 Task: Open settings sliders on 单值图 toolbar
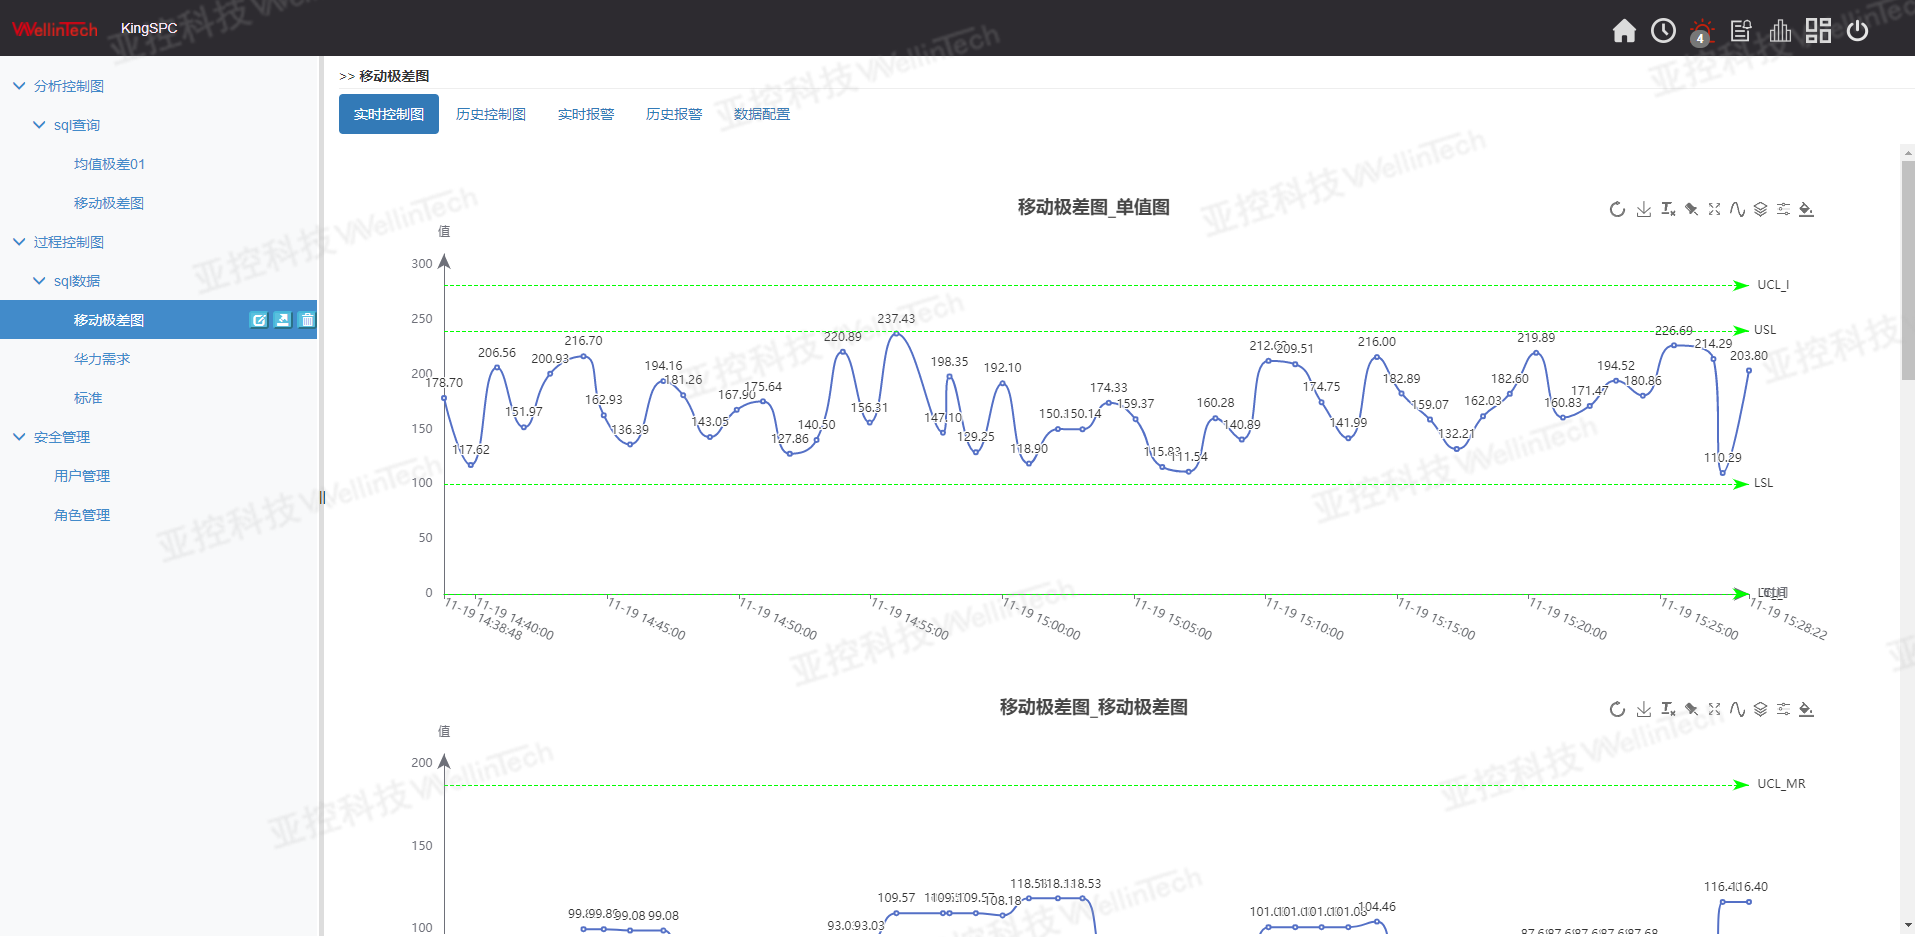click(1783, 209)
